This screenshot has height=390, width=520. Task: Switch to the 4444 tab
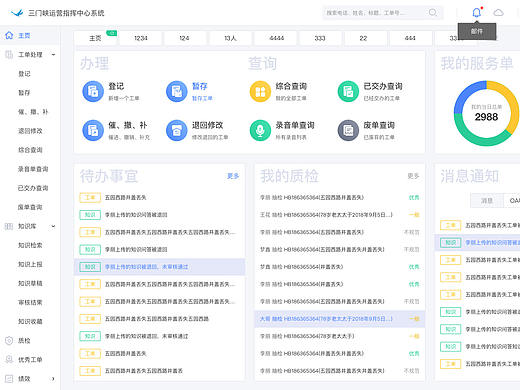[x=276, y=38]
